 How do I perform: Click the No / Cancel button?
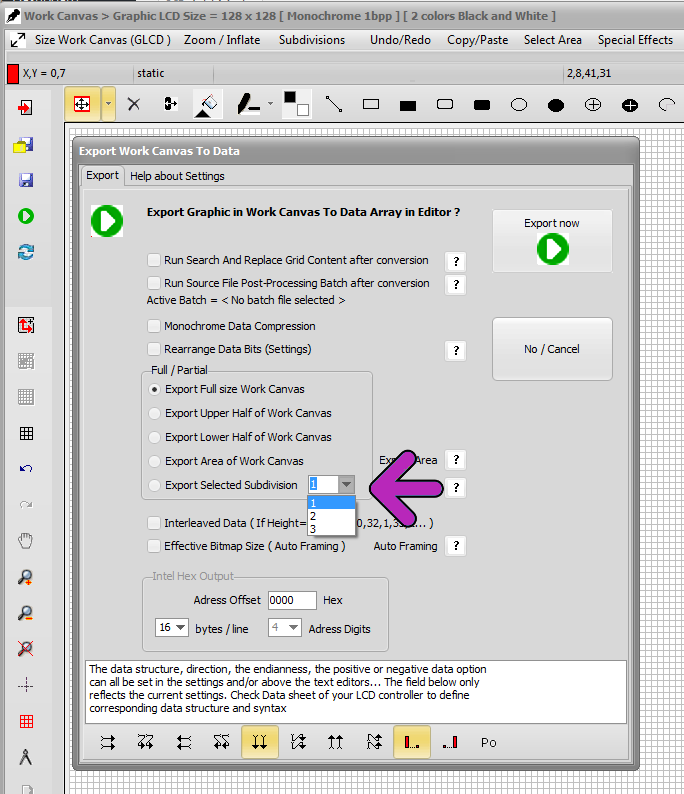tap(552, 349)
